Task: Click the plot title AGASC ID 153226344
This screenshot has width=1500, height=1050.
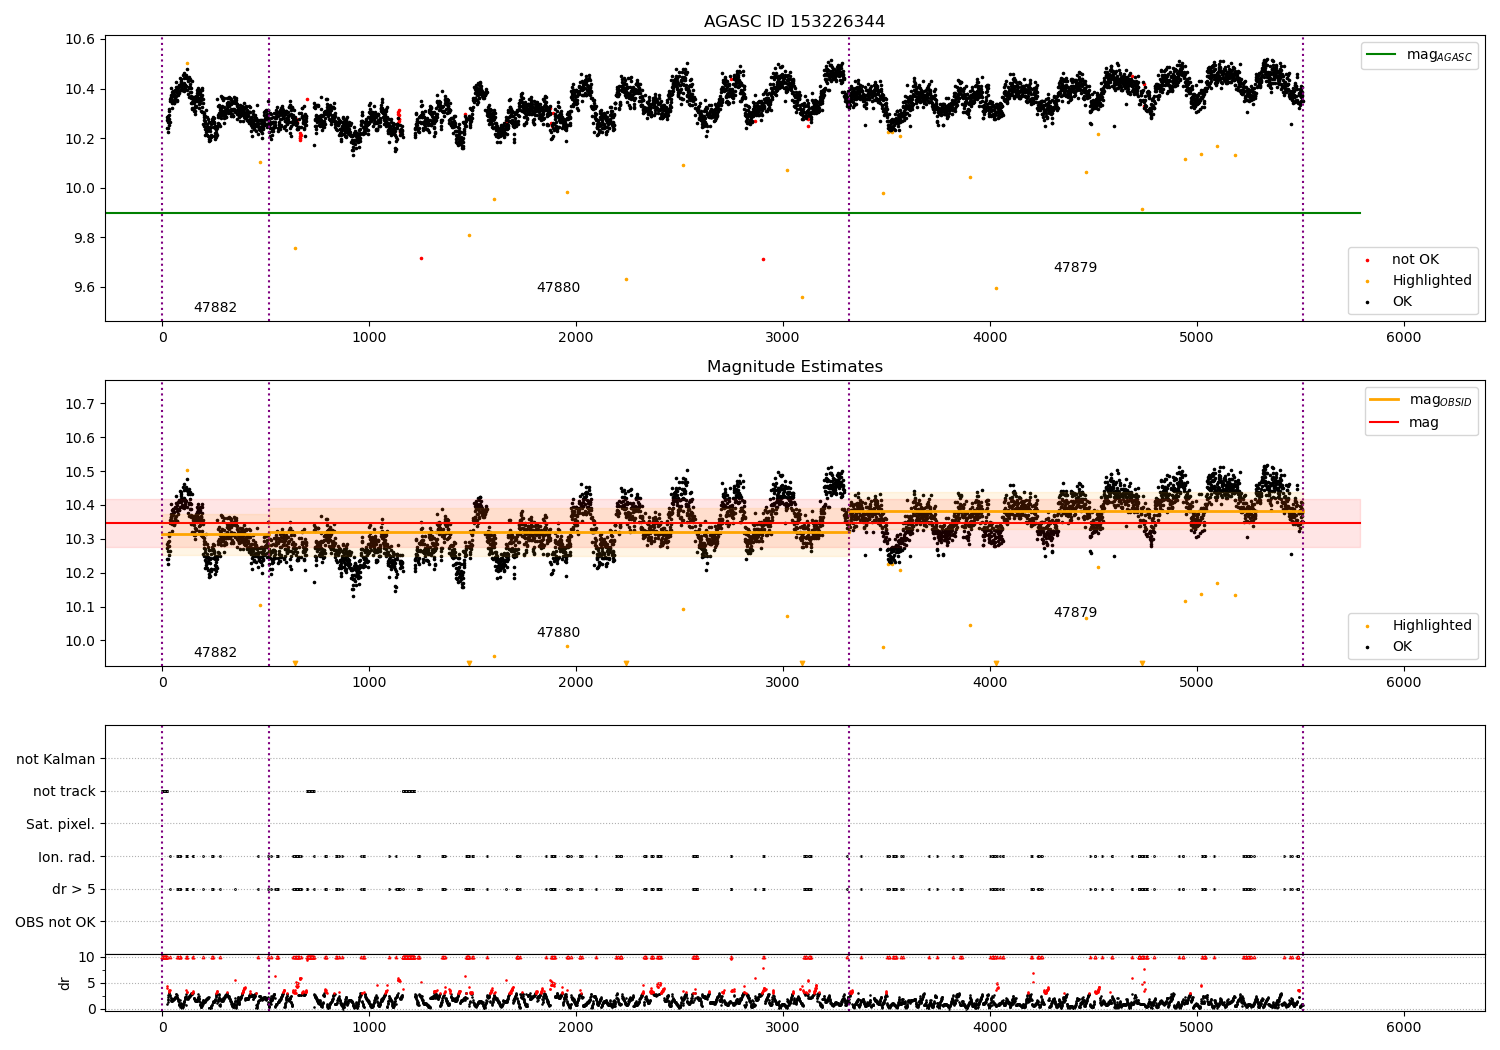Action: point(794,22)
